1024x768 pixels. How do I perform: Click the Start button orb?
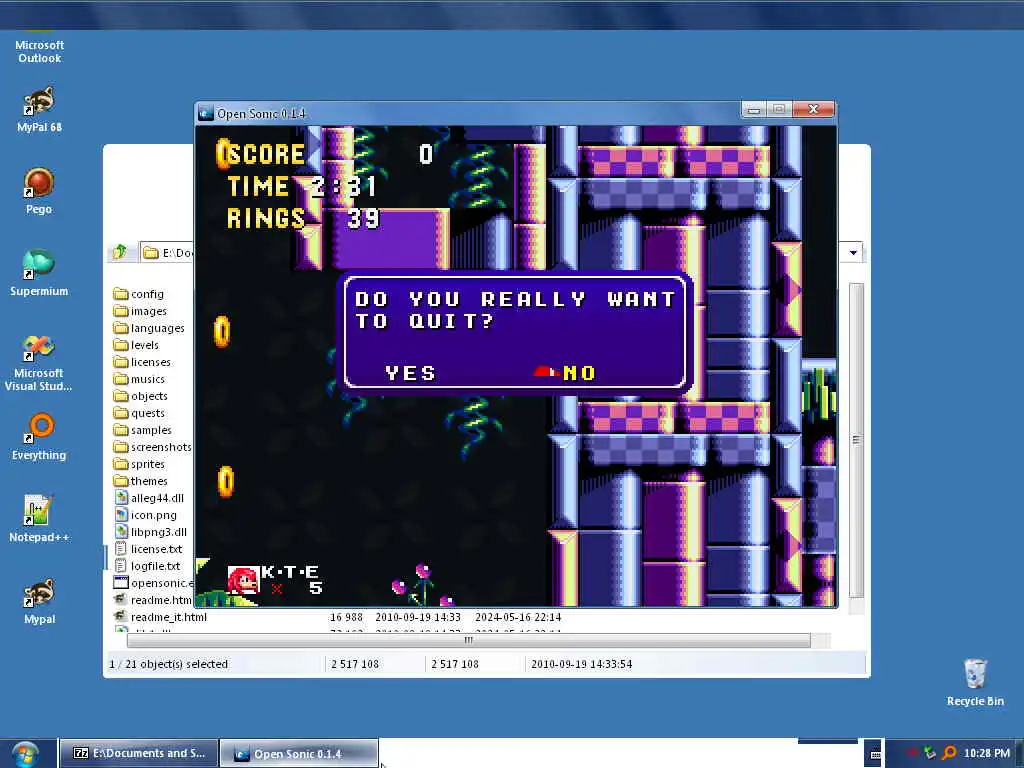[x=25, y=754]
